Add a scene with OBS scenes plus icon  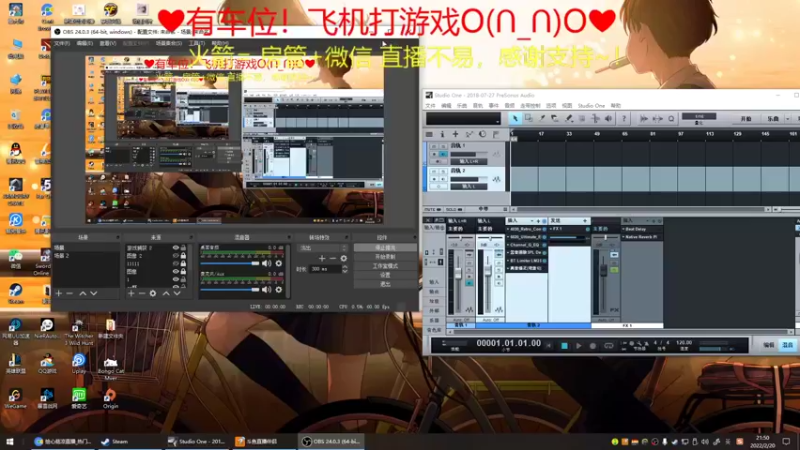(59, 293)
